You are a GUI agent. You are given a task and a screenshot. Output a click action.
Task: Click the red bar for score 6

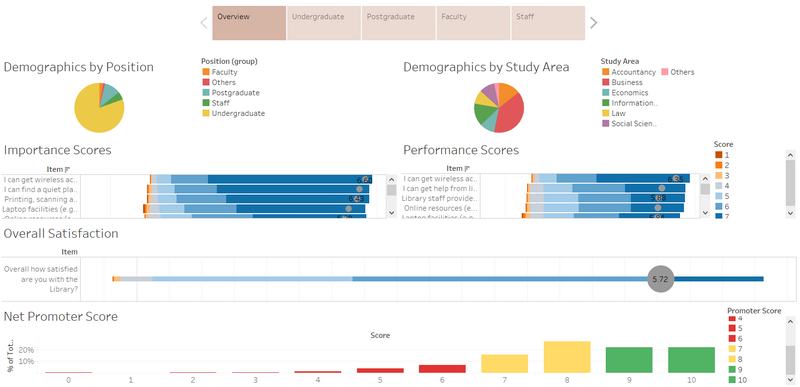click(442, 369)
